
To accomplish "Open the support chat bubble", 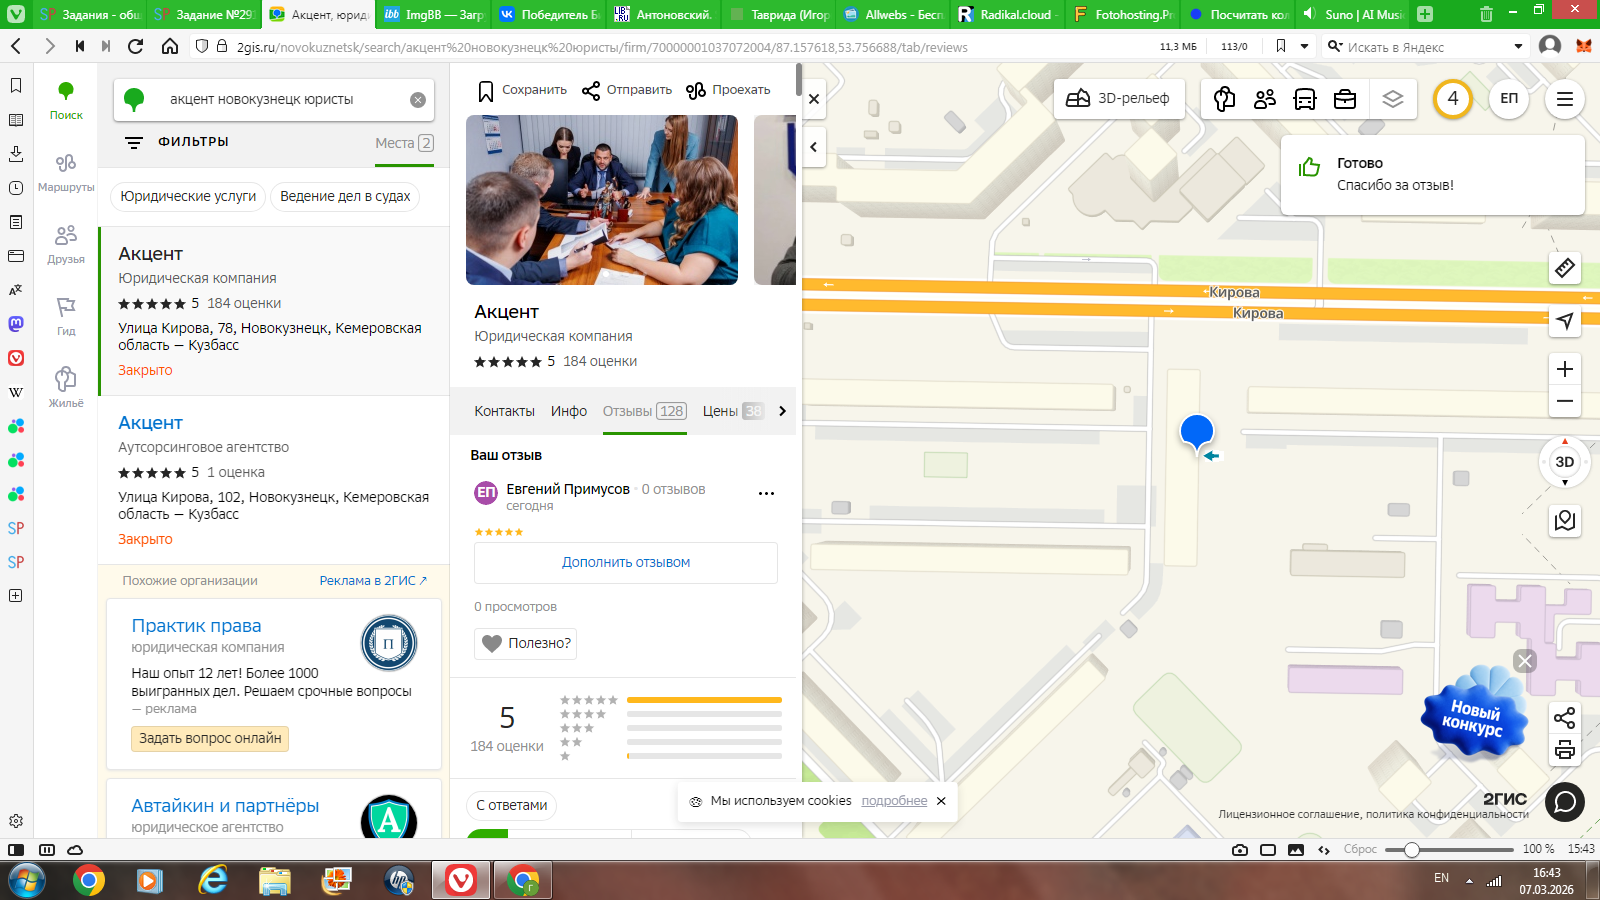I will [x=1565, y=802].
